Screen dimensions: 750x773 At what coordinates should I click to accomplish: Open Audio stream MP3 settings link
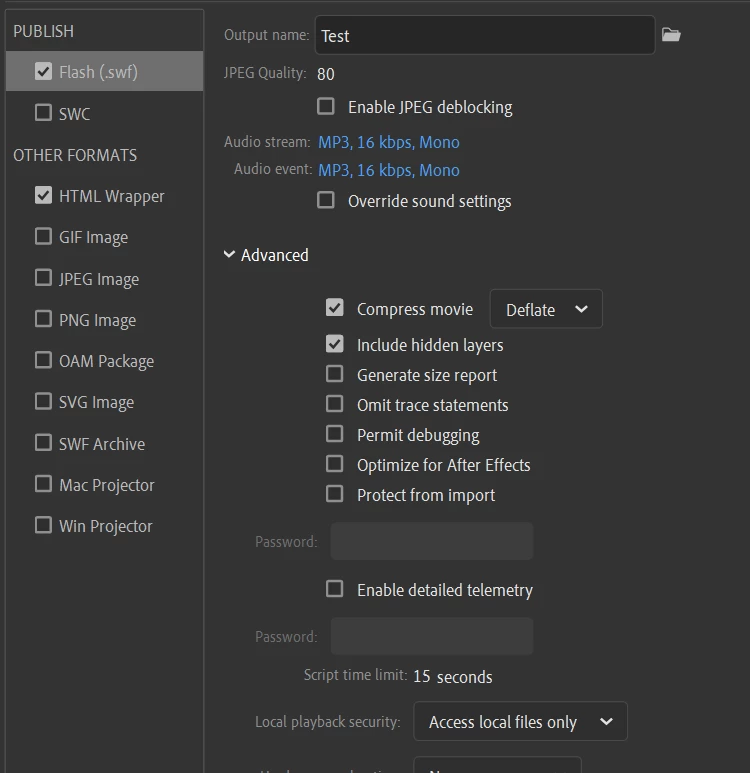point(389,142)
